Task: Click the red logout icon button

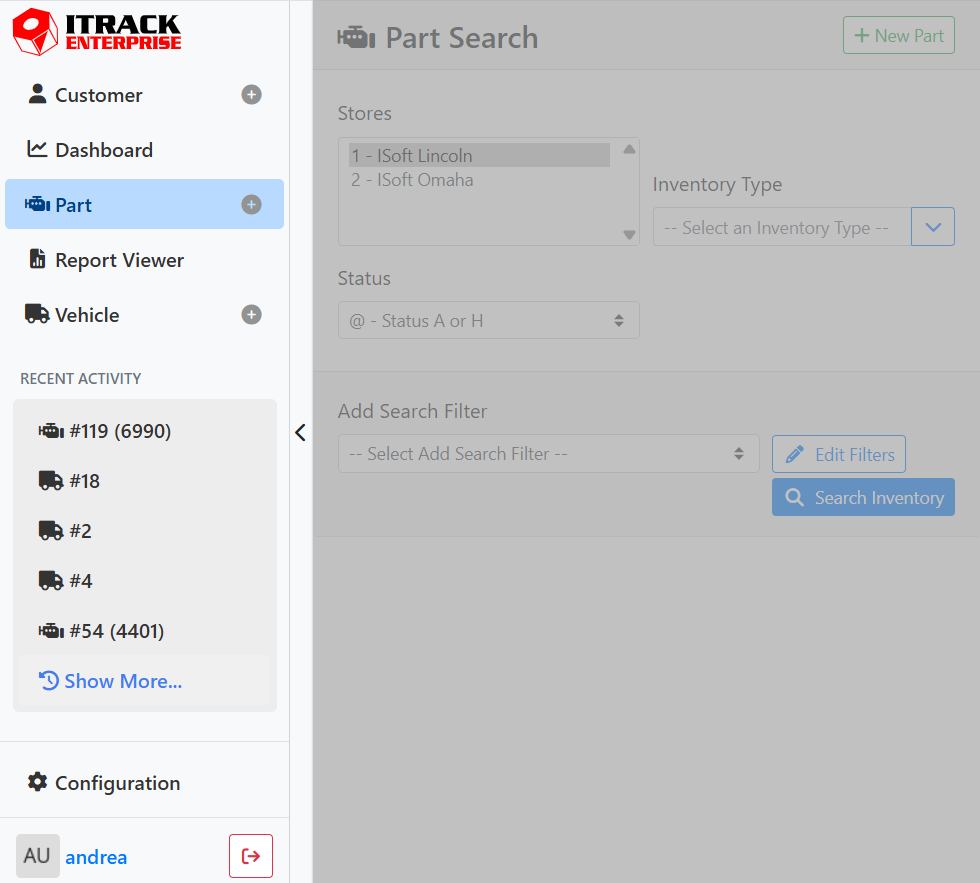Action: (251, 856)
